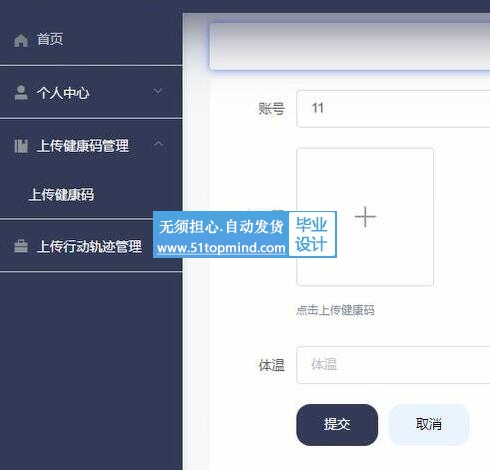Click the home icon beside 首页
490x470 pixels.
coord(21,40)
